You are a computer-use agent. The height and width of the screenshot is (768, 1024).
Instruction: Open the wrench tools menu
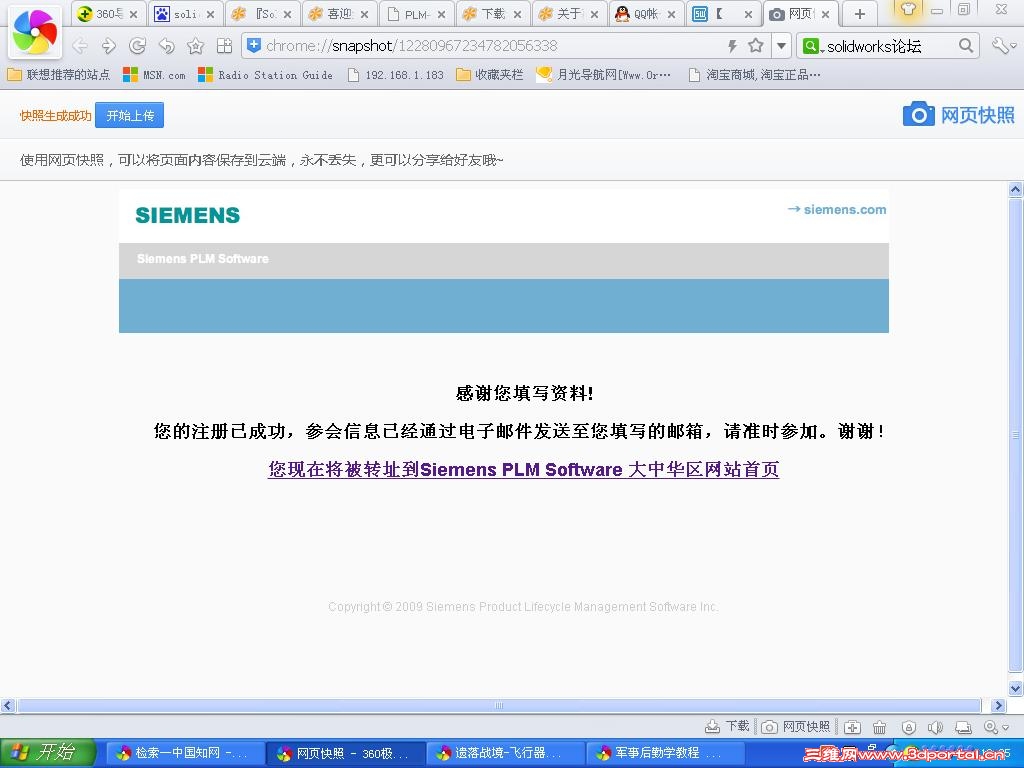click(1004, 46)
